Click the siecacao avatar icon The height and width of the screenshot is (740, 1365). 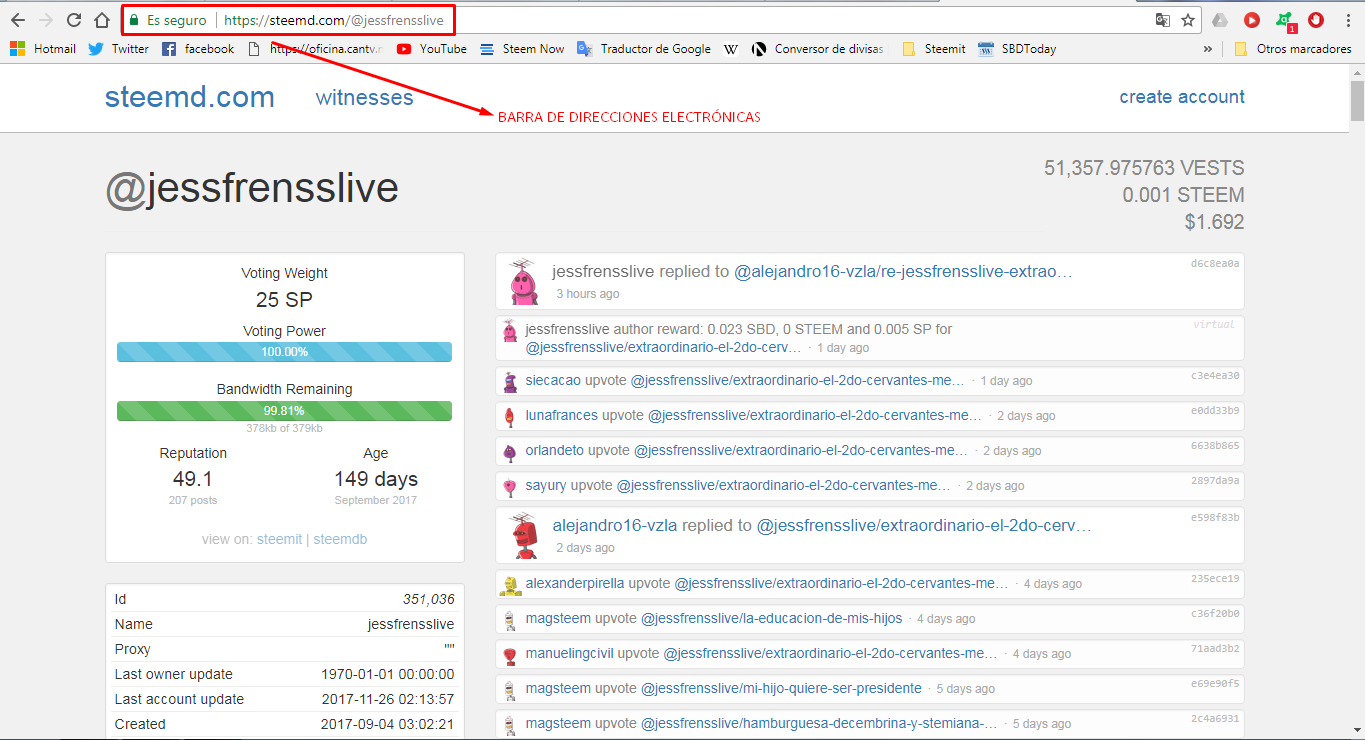click(x=511, y=381)
